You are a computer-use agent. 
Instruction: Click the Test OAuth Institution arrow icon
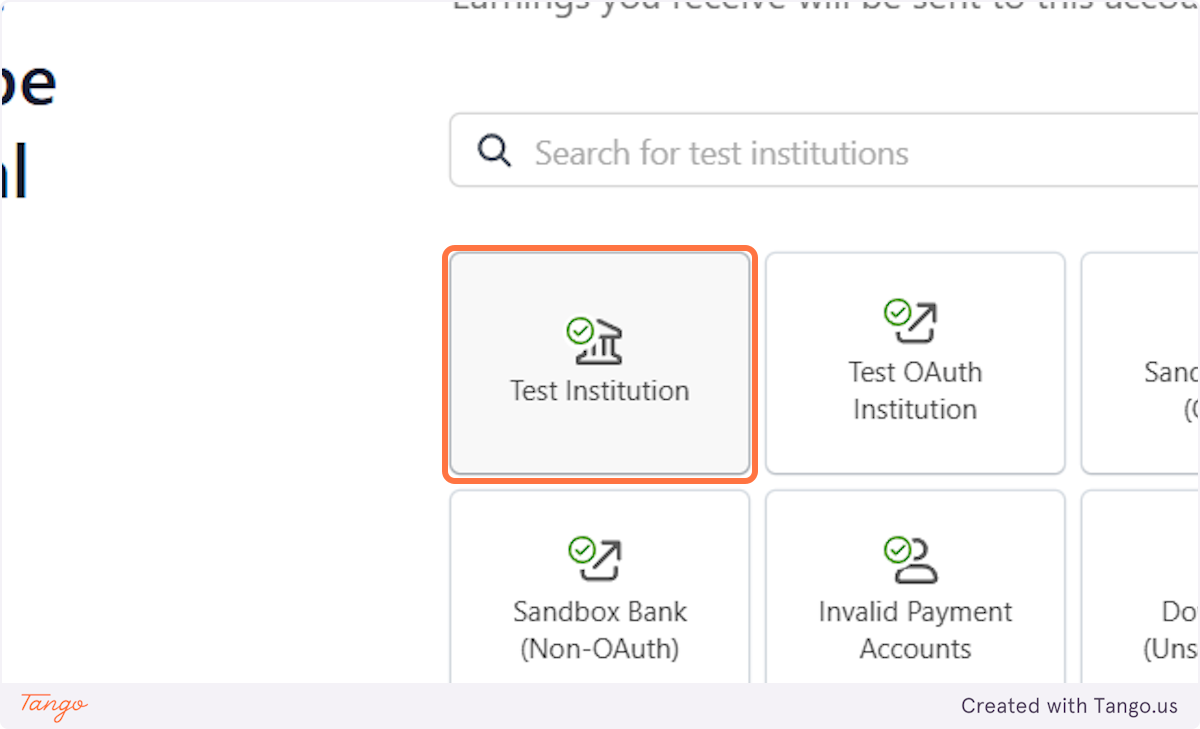pos(915,323)
